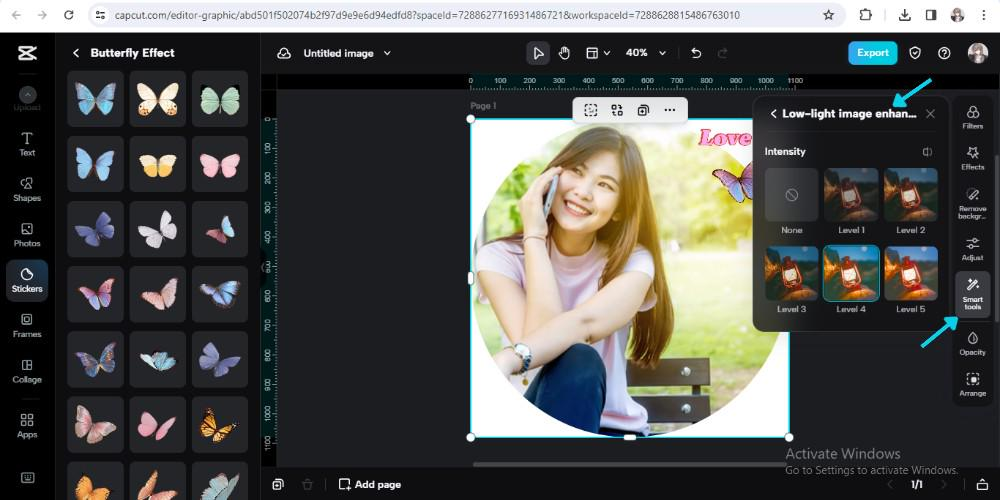Open the more options ellipsis menu

(670, 110)
